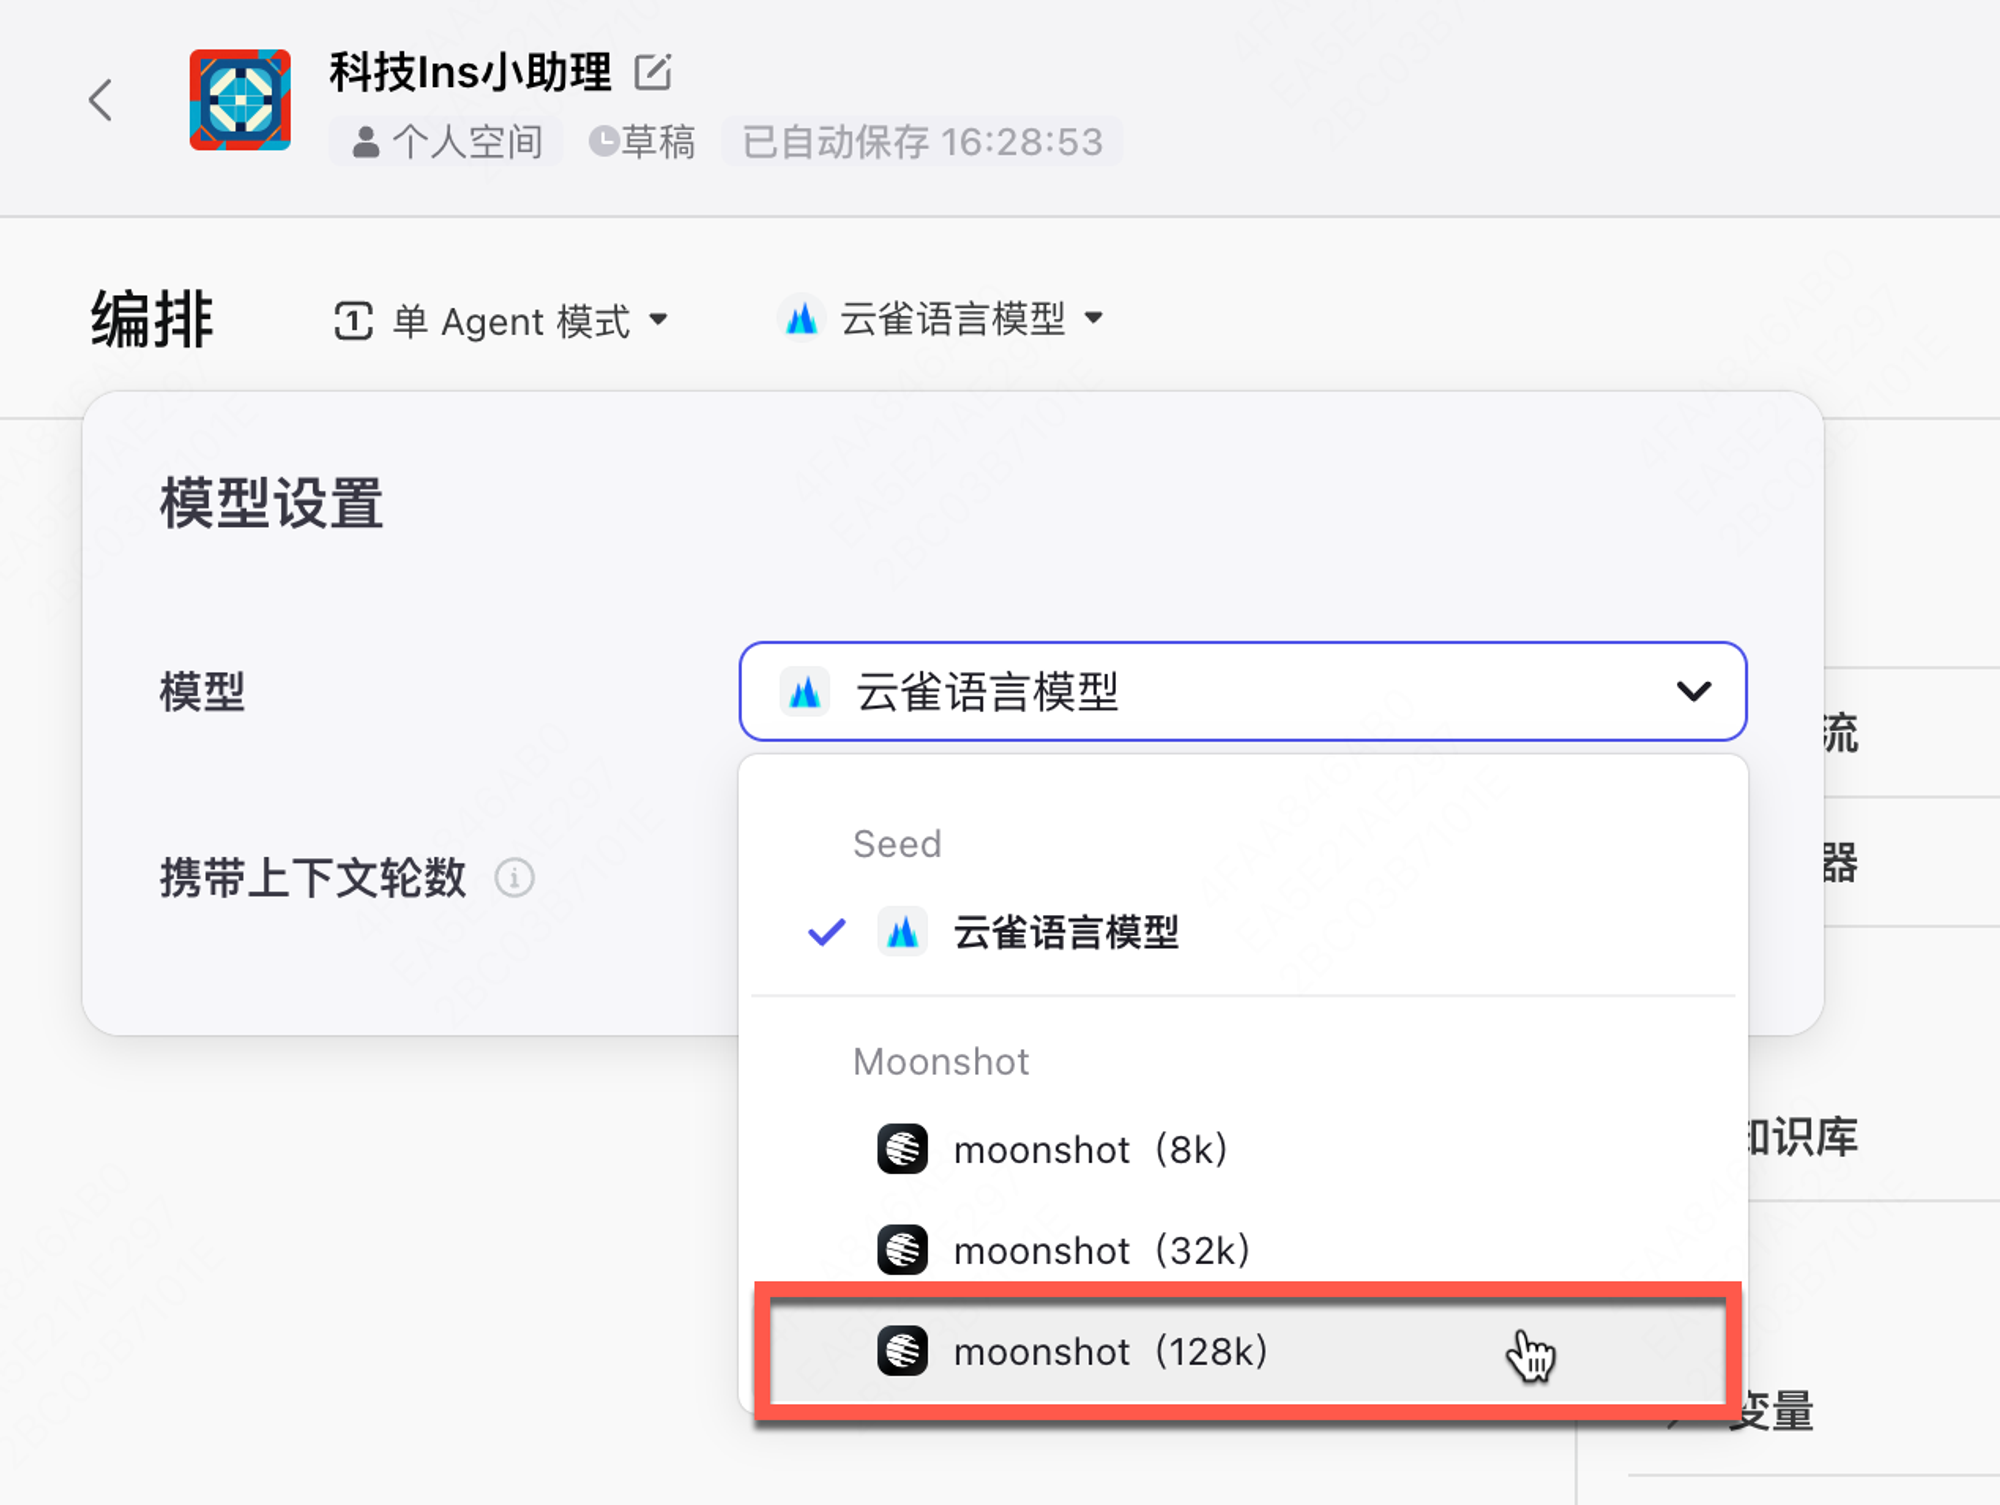Collapse the 模型 select box chevron
2000x1505 pixels.
(x=1693, y=691)
